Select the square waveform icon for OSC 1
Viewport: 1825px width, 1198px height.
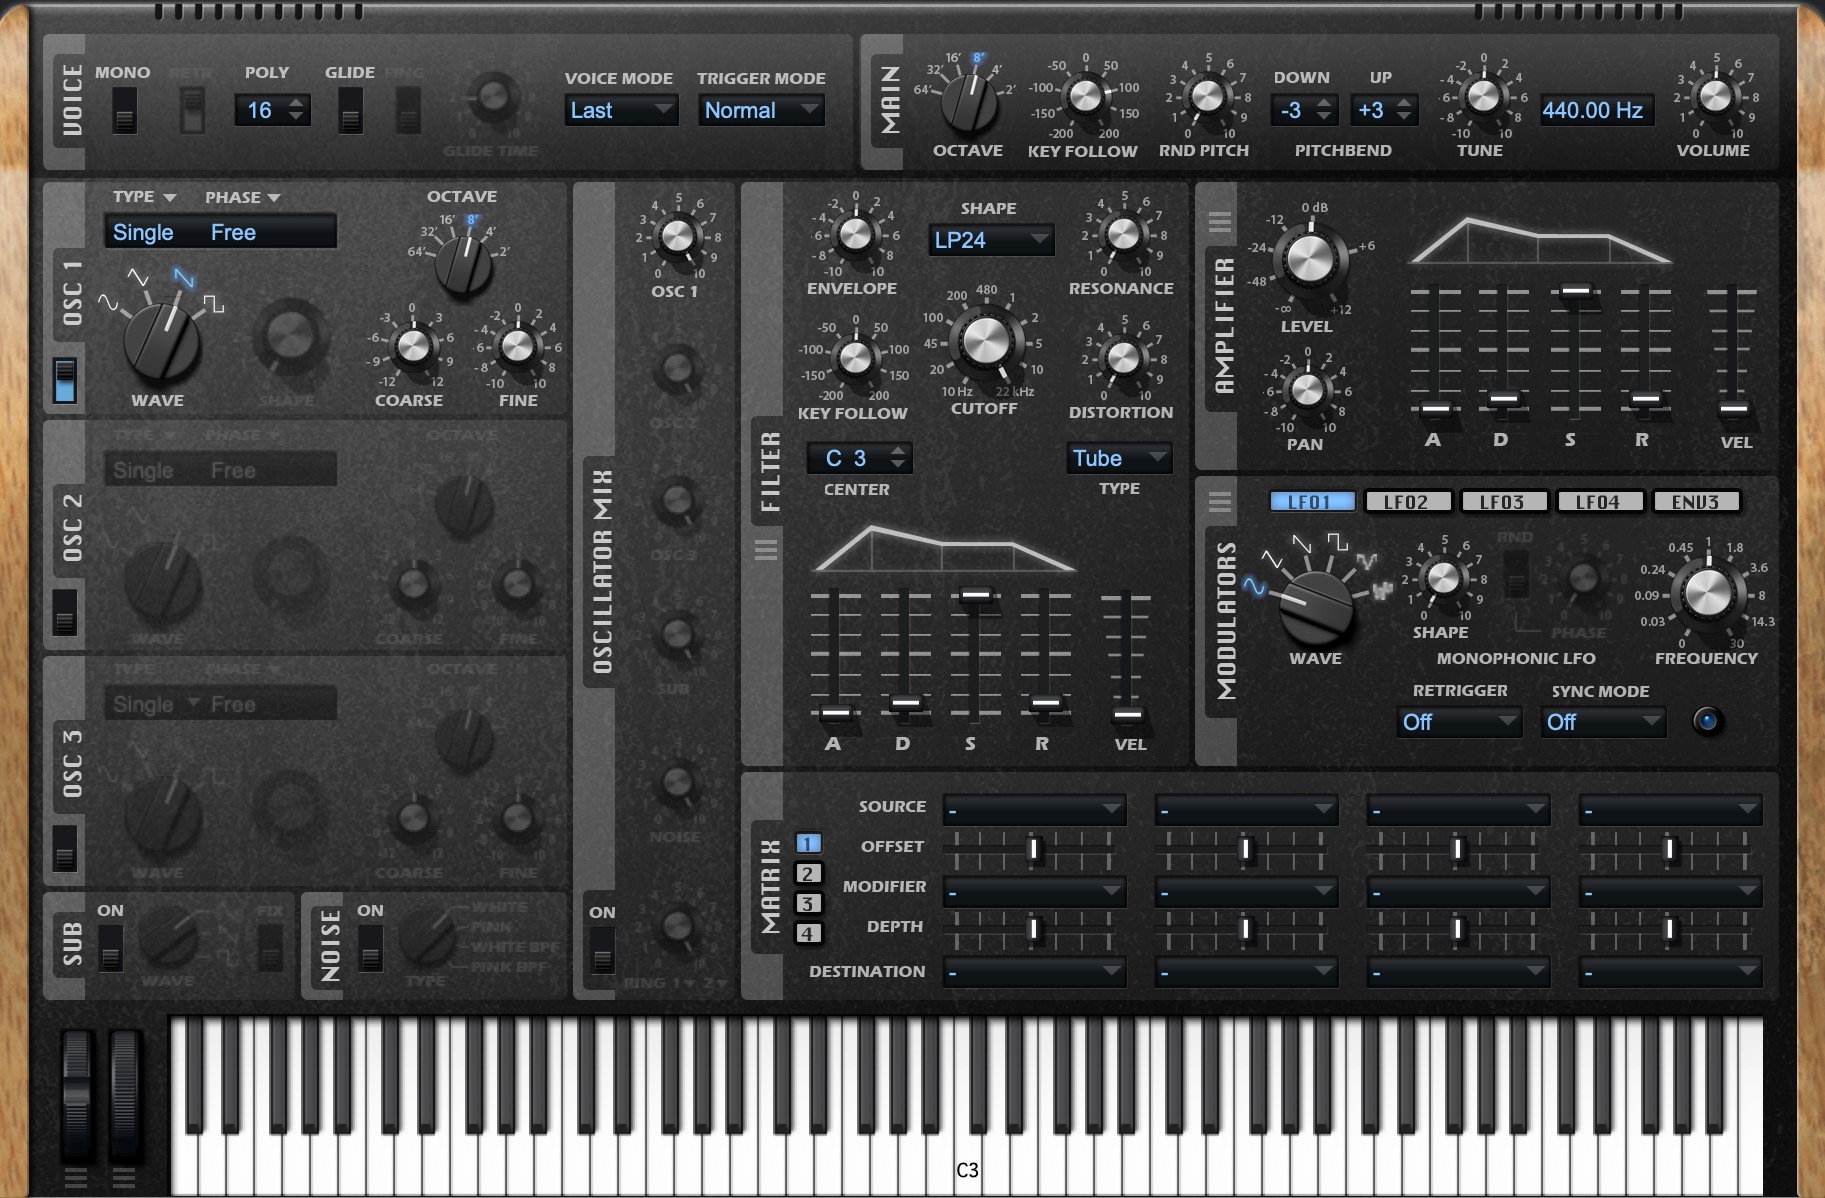pyautogui.click(x=214, y=303)
